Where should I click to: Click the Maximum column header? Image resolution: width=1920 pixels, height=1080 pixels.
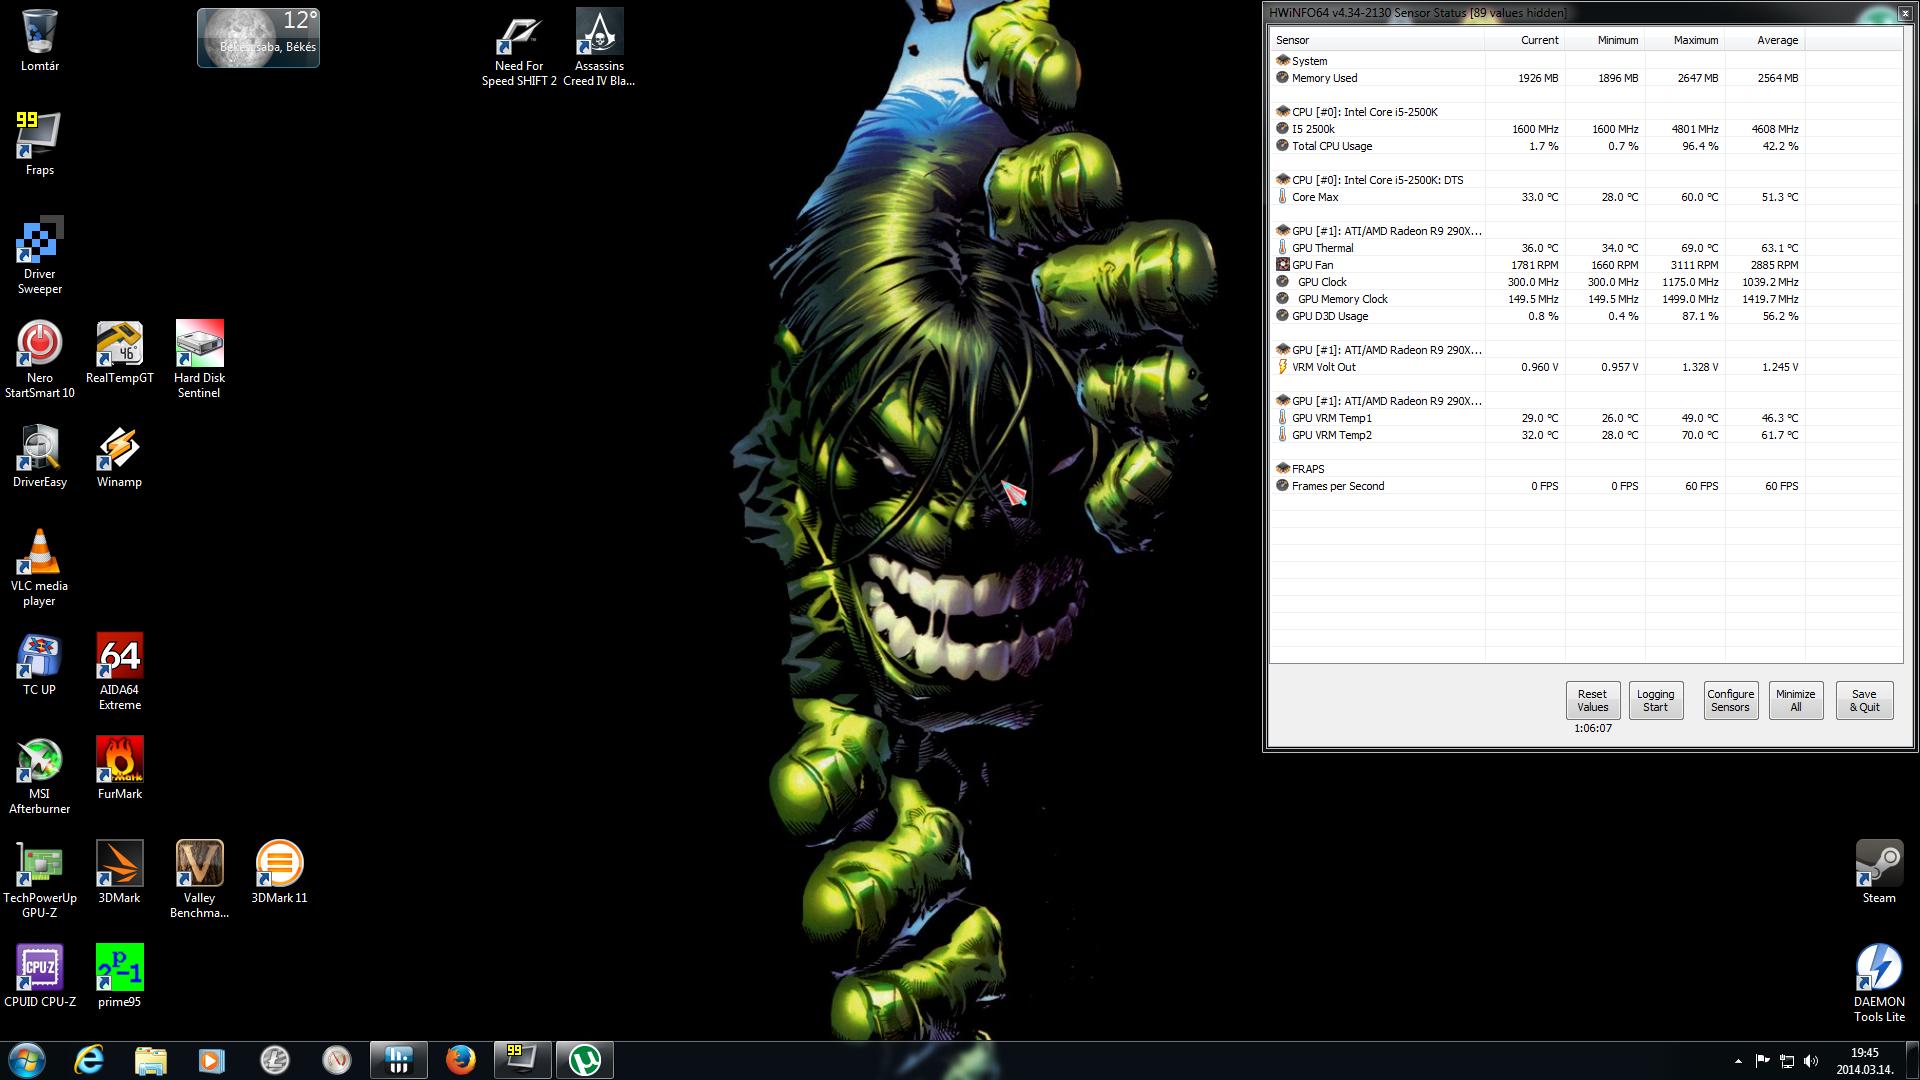click(x=1685, y=40)
